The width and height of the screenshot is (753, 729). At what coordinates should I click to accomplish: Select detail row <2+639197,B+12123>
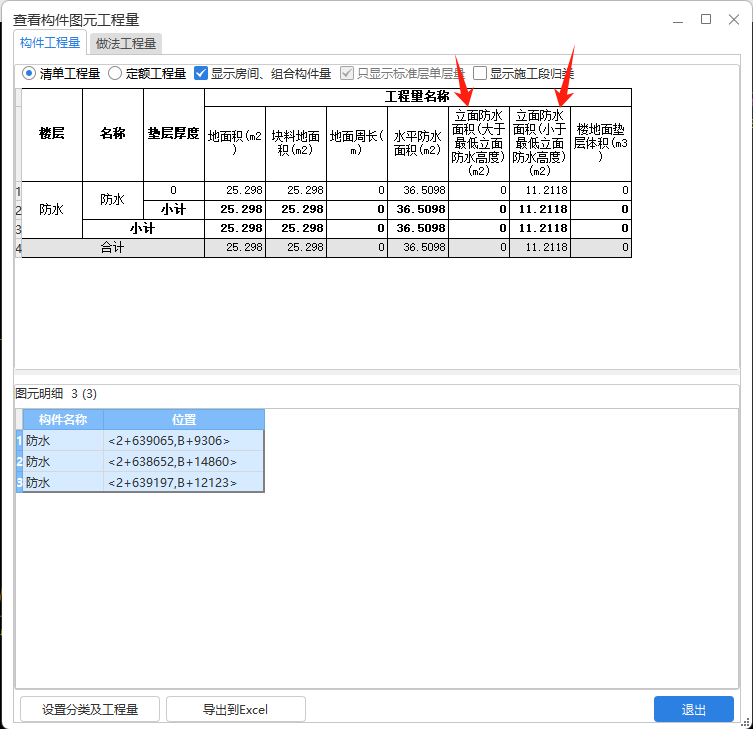click(184, 482)
